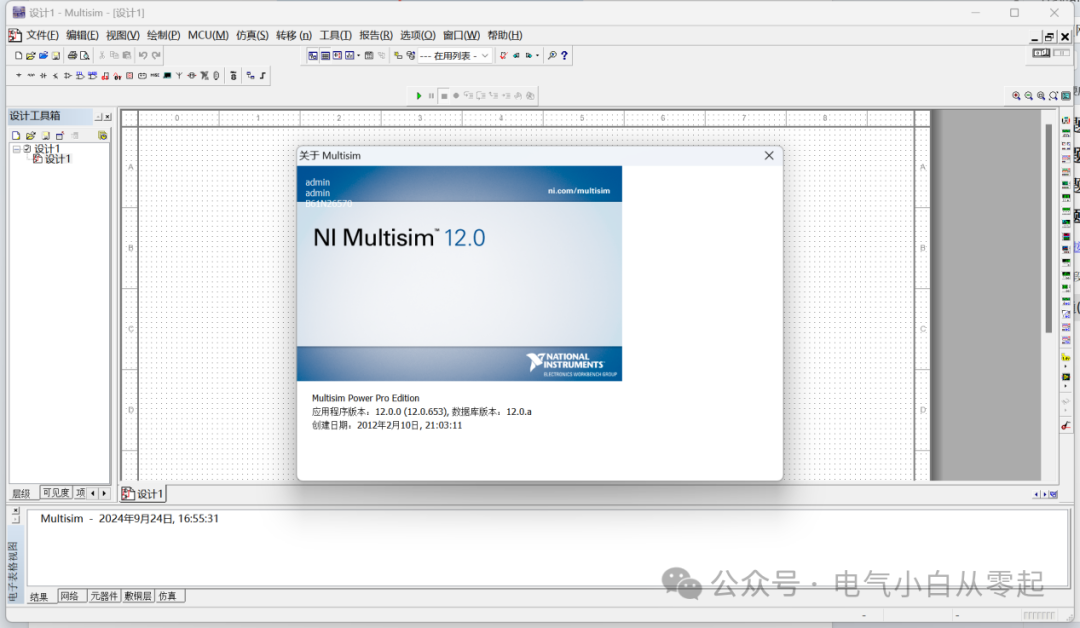
Task: Open the 工具(T) menu
Action: coord(335,35)
